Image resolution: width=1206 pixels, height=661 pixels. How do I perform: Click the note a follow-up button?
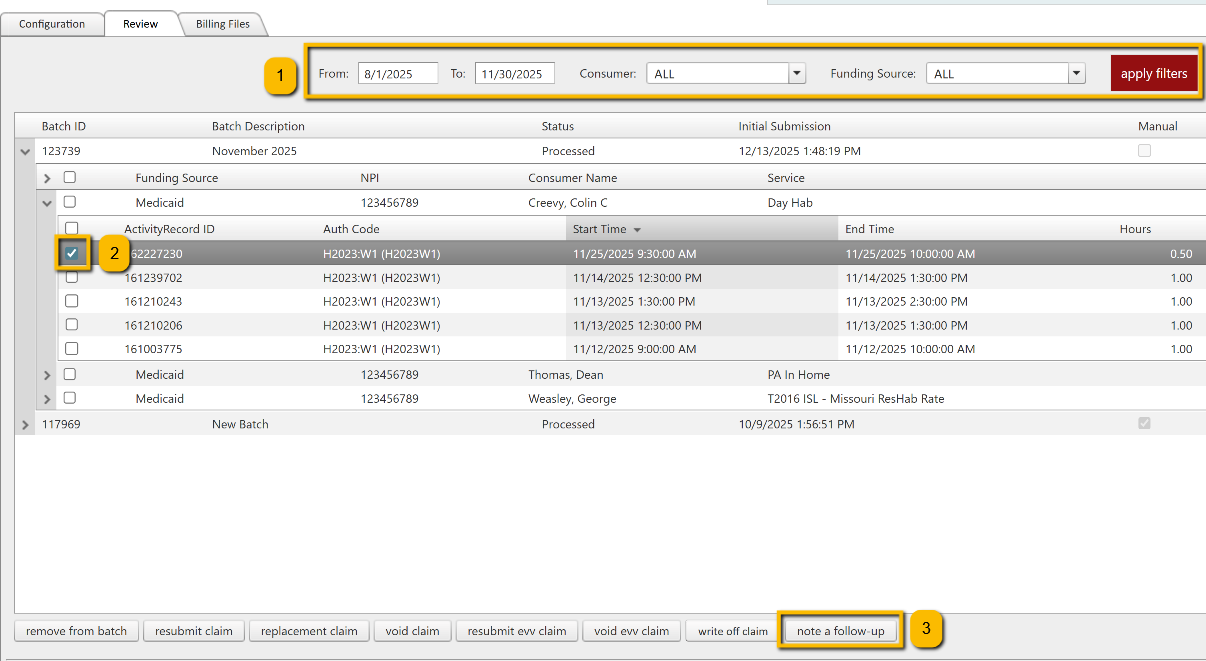point(840,631)
